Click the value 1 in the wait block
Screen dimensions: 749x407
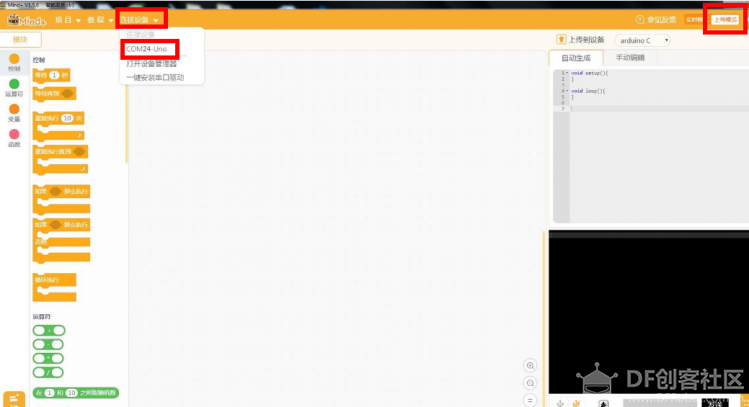[54, 75]
